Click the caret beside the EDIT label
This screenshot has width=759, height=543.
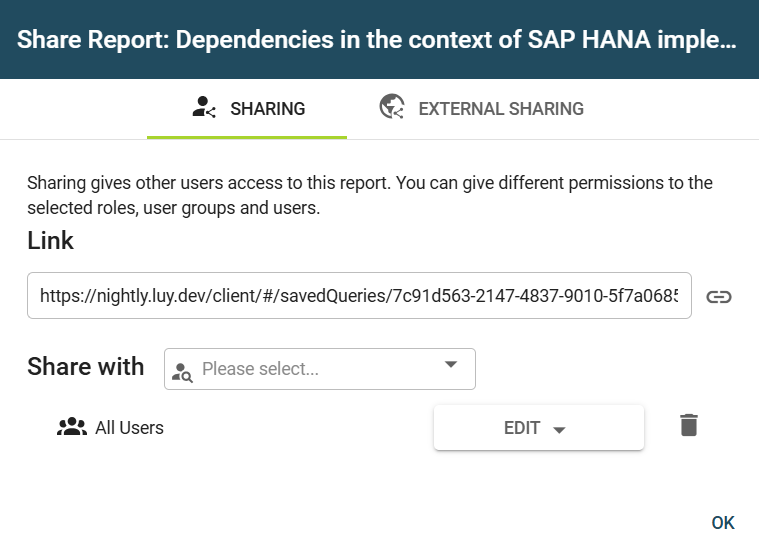559,430
